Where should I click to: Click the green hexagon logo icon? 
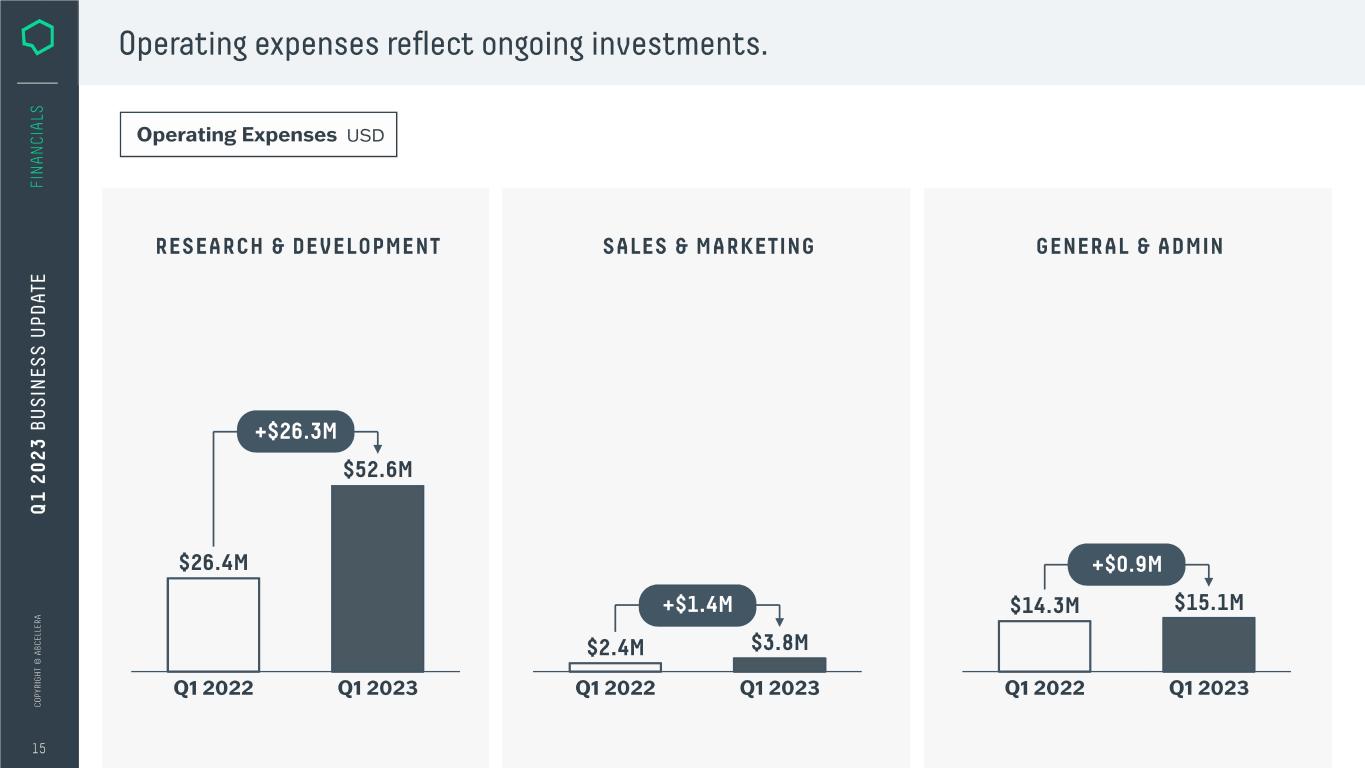point(38,39)
